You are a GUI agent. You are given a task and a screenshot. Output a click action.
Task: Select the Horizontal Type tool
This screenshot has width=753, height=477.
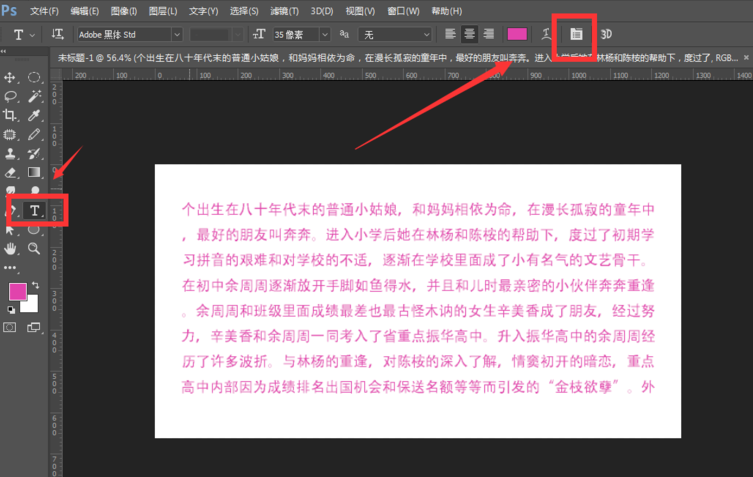coord(34,210)
